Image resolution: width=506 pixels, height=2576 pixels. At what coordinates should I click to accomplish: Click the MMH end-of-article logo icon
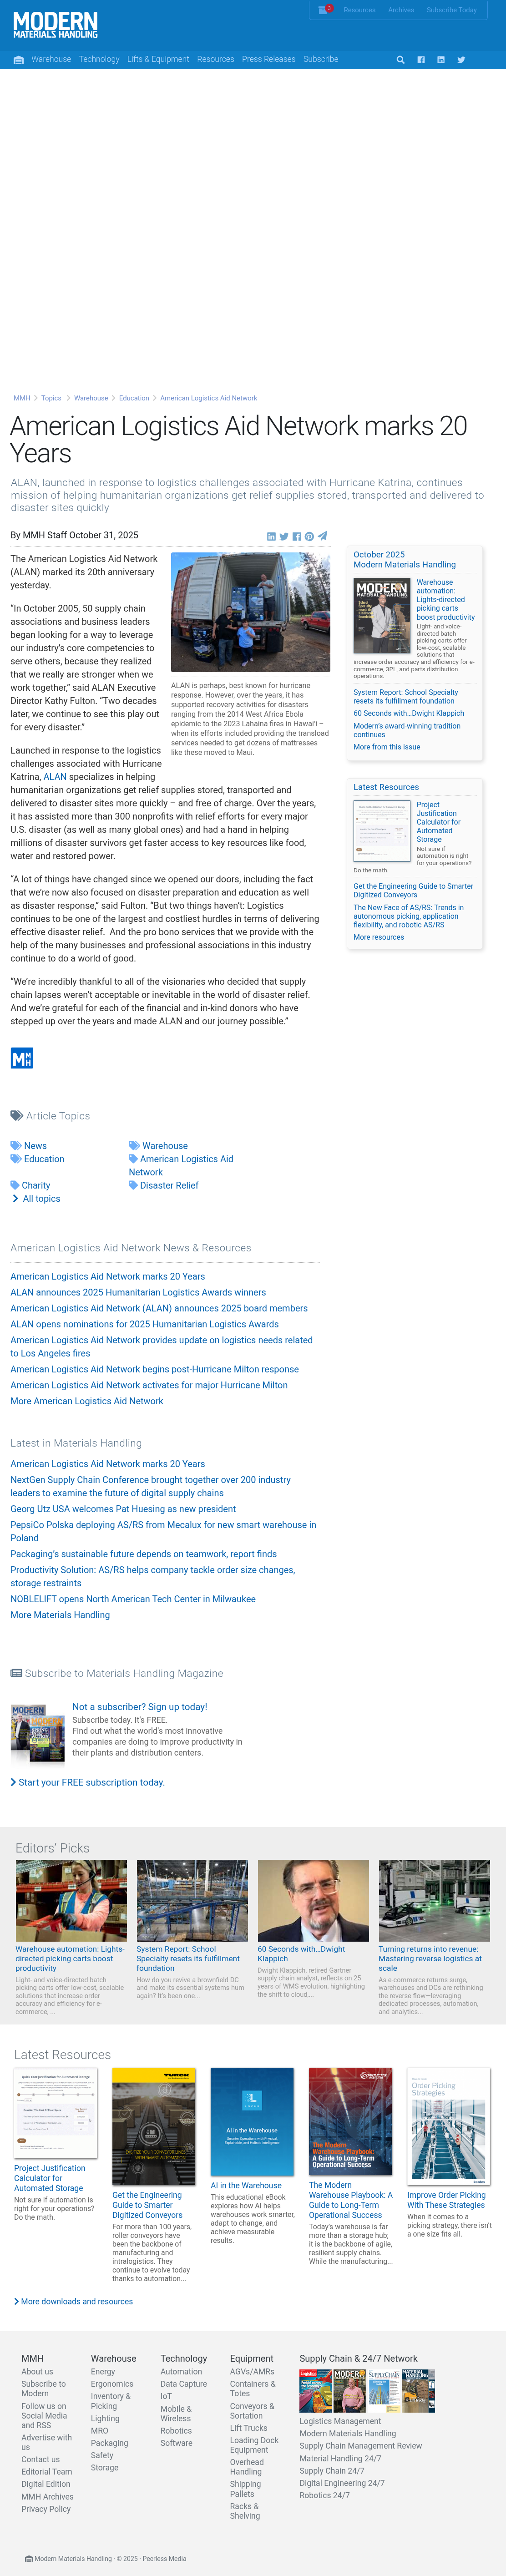[22, 1058]
